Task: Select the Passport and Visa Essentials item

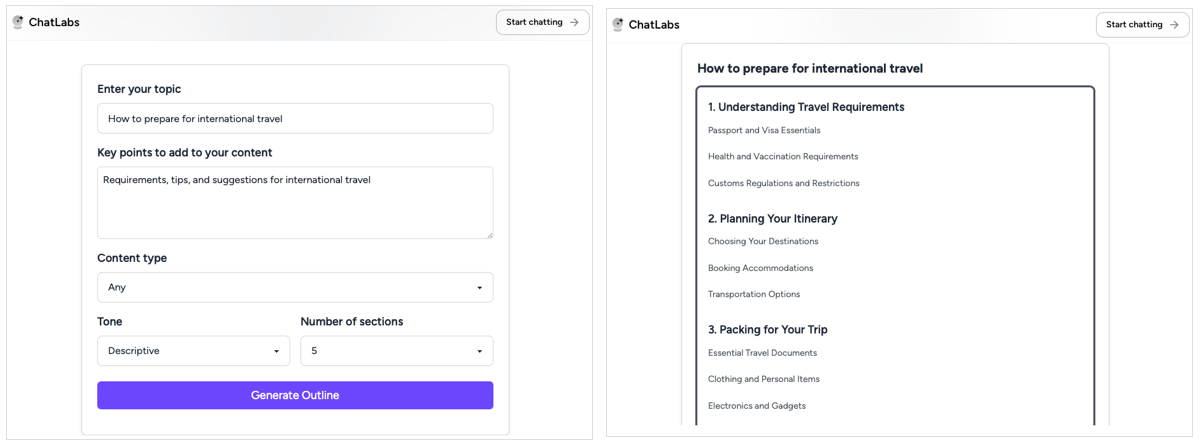Action: [x=764, y=130]
